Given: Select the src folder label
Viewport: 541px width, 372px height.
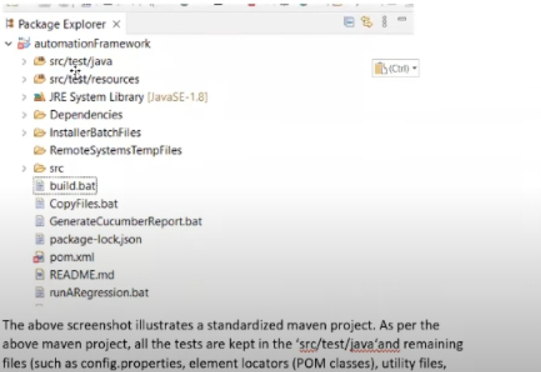Looking at the screenshot, I should point(57,168).
